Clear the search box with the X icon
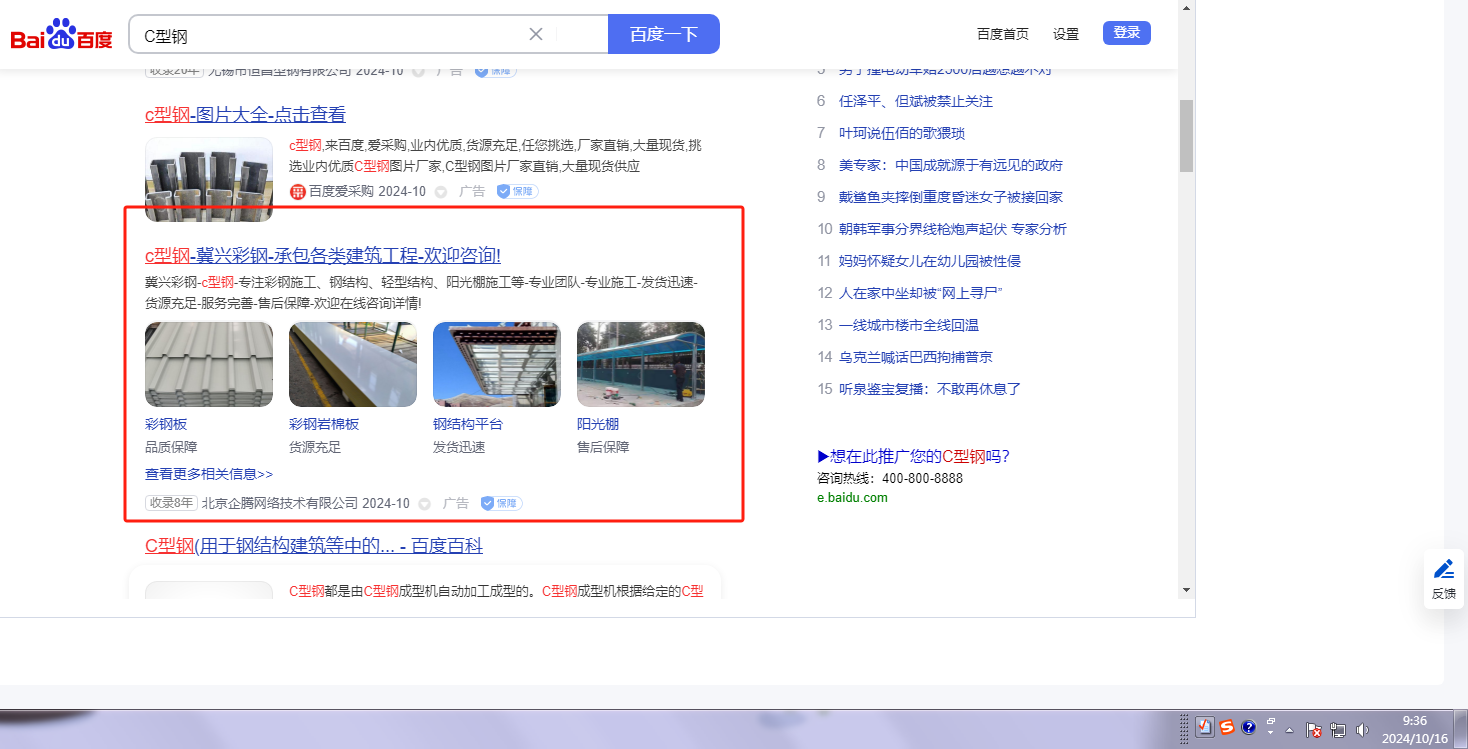The height and width of the screenshot is (749, 1468). click(x=536, y=34)
